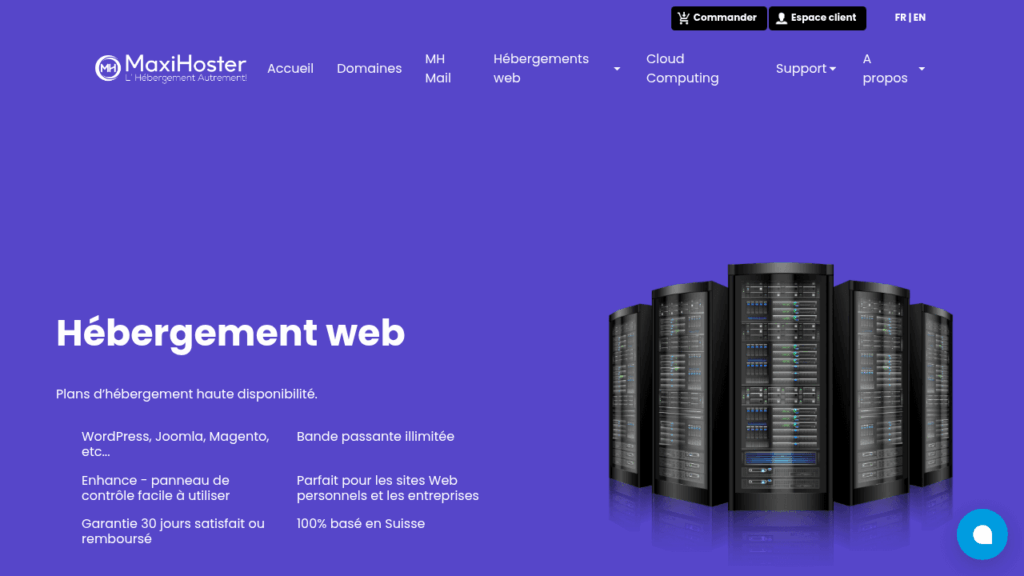
Task: Click the shopping cart icon beside Commander
Action: click(x=683, y=18)
